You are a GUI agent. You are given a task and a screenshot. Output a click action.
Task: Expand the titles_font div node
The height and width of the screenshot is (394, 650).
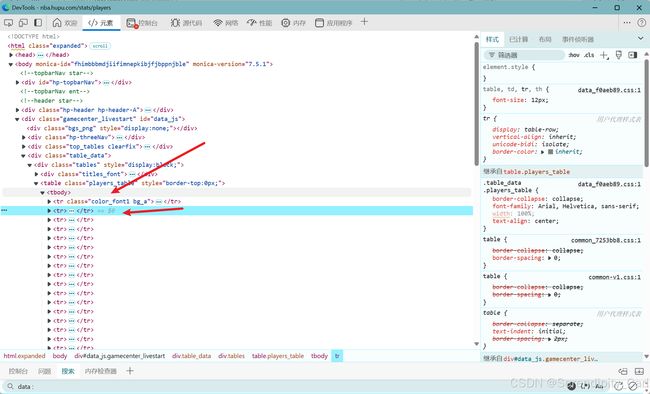(x=36, y=174)
